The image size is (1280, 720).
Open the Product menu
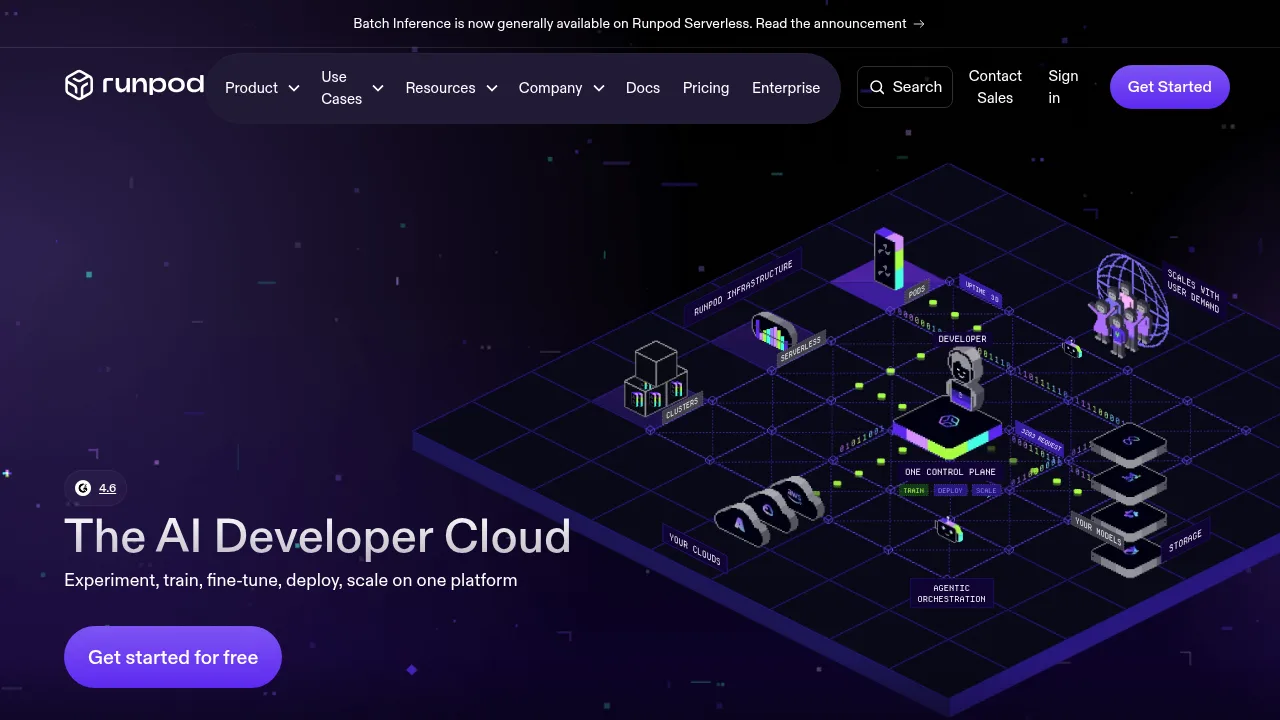point(263,88)
